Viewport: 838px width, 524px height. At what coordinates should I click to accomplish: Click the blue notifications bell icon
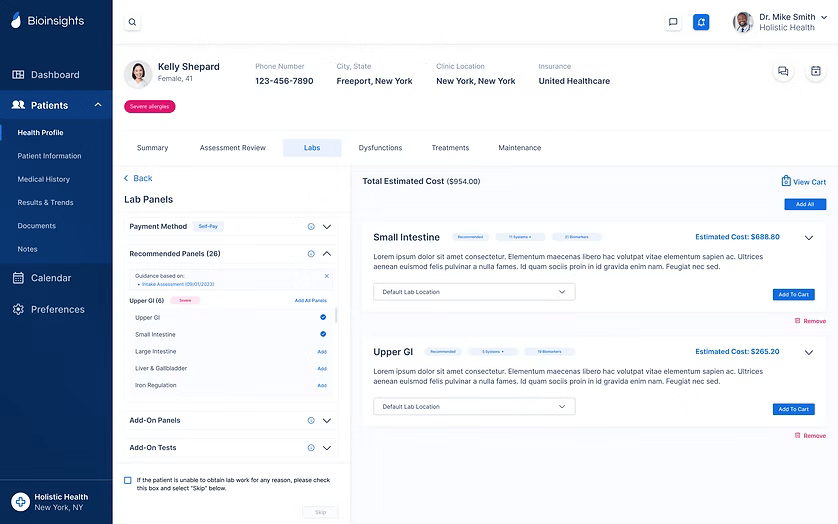click(x=701, y=22)
